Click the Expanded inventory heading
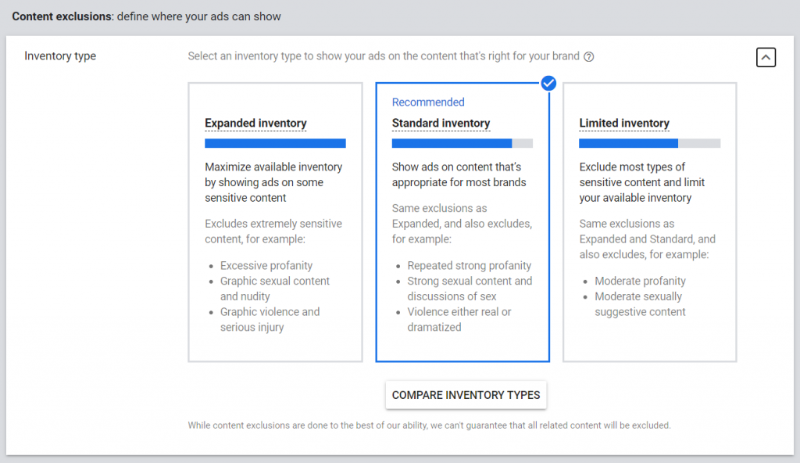Screen dimensions: 800x463 click(x=256, y=124)
